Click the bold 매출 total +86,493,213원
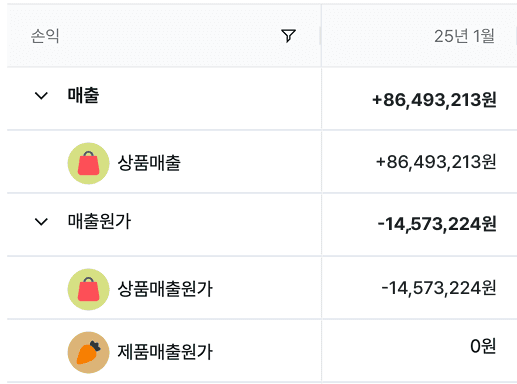The image size is (517, 384). pos(434,100)
